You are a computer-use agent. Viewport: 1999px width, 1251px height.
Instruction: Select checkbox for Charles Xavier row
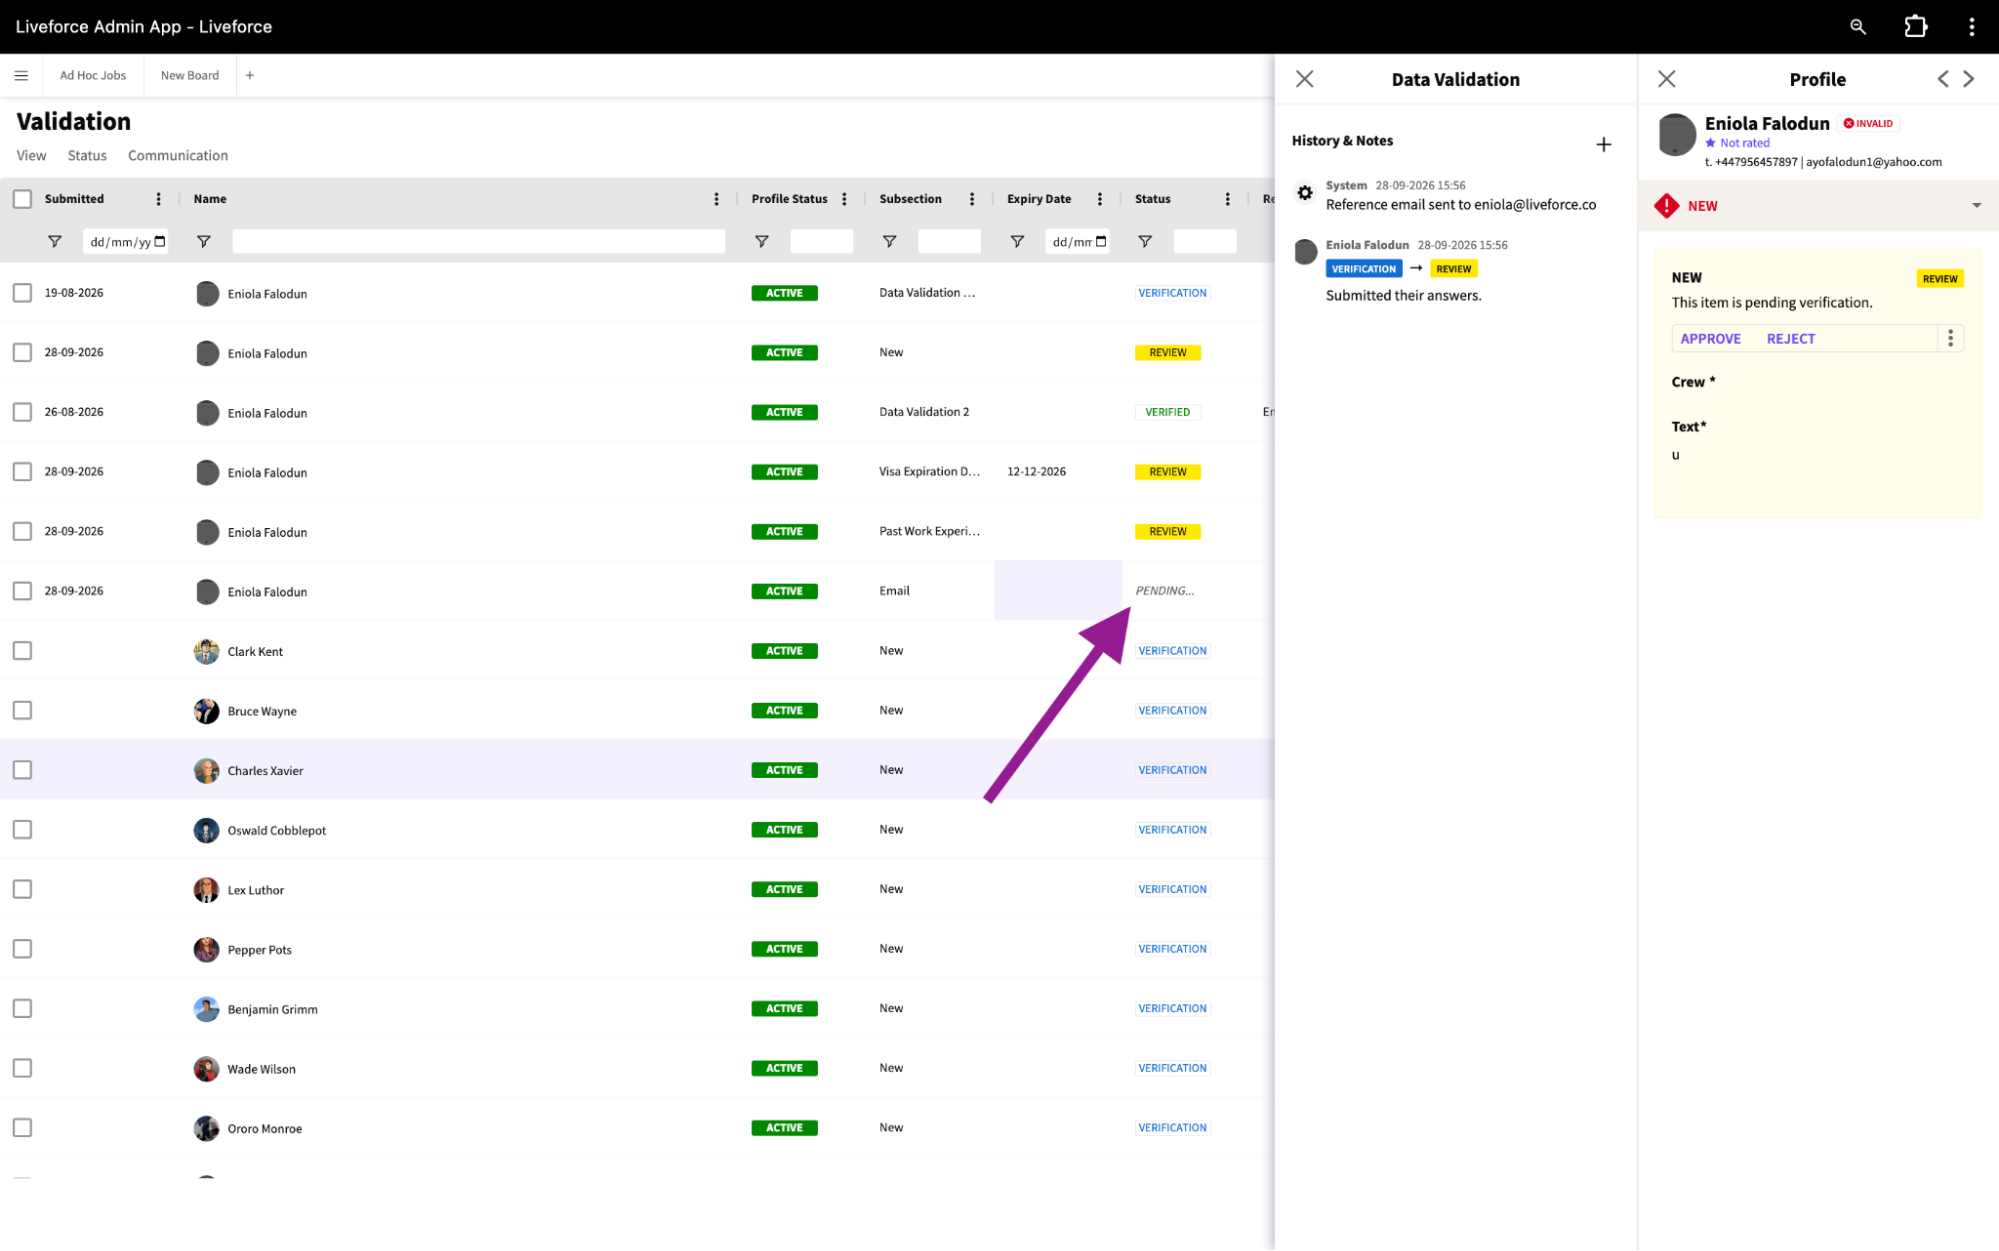pyautogui.click(x=22, y=770)
